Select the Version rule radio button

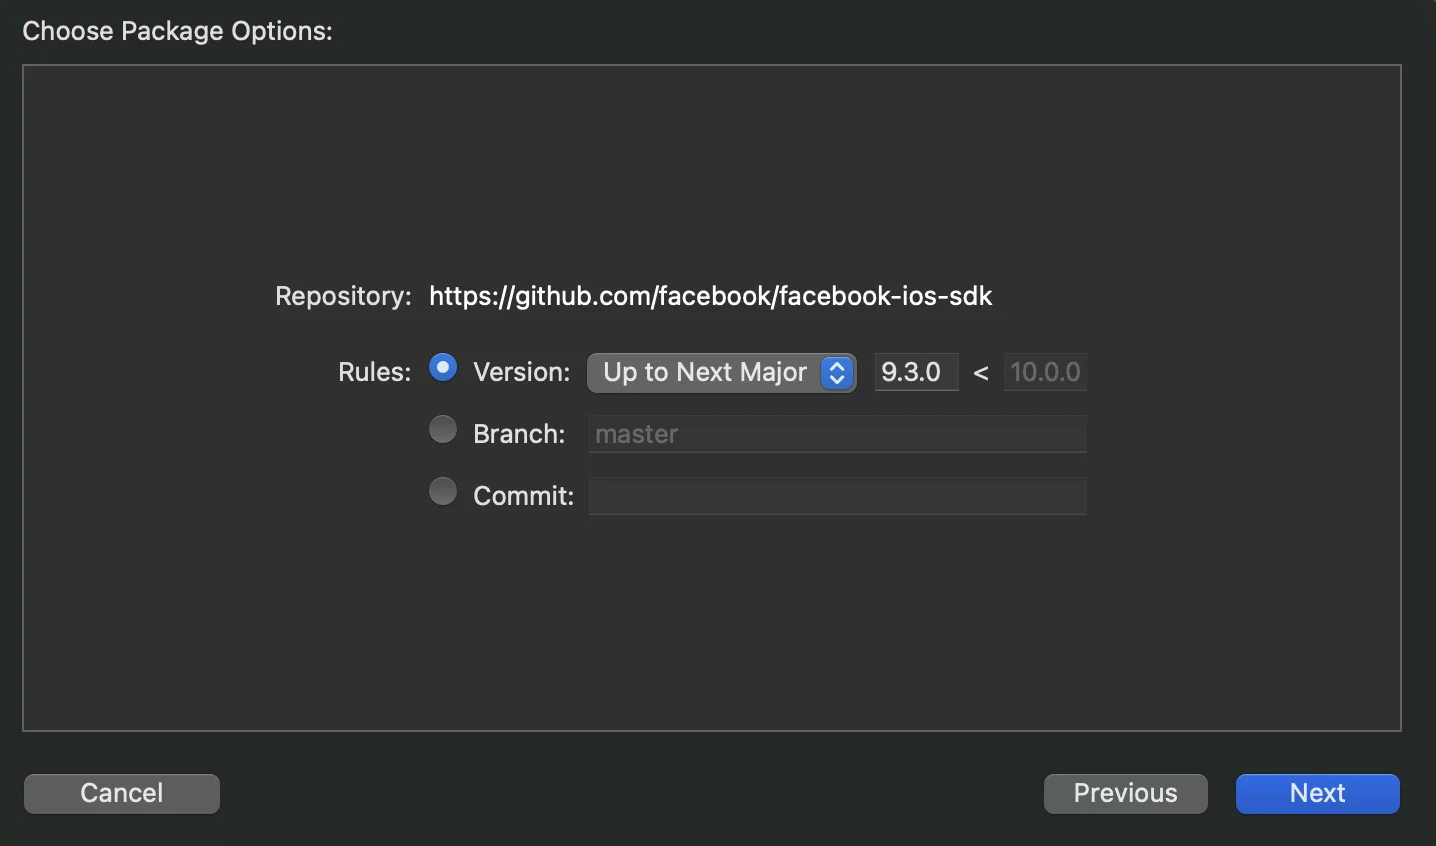(443, 369)
